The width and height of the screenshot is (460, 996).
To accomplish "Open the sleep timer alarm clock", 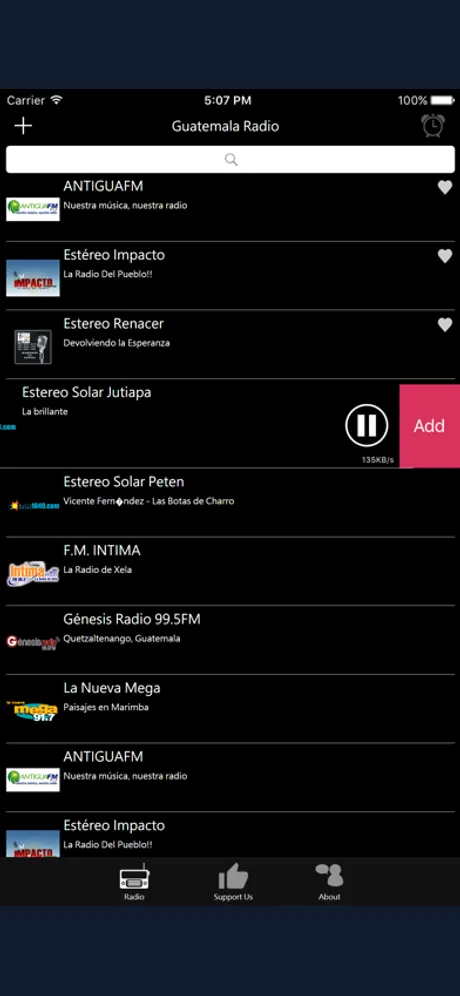I will click(433, 125).
